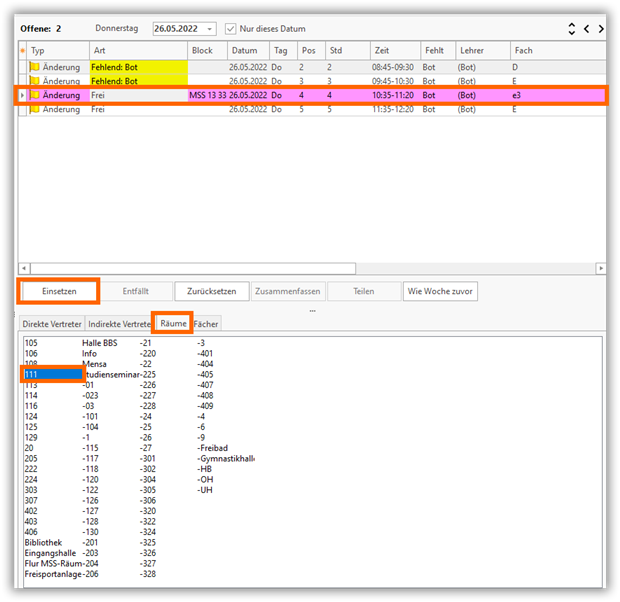
Task: Go to previous day with left arrow
Action: tap(587, 29)
